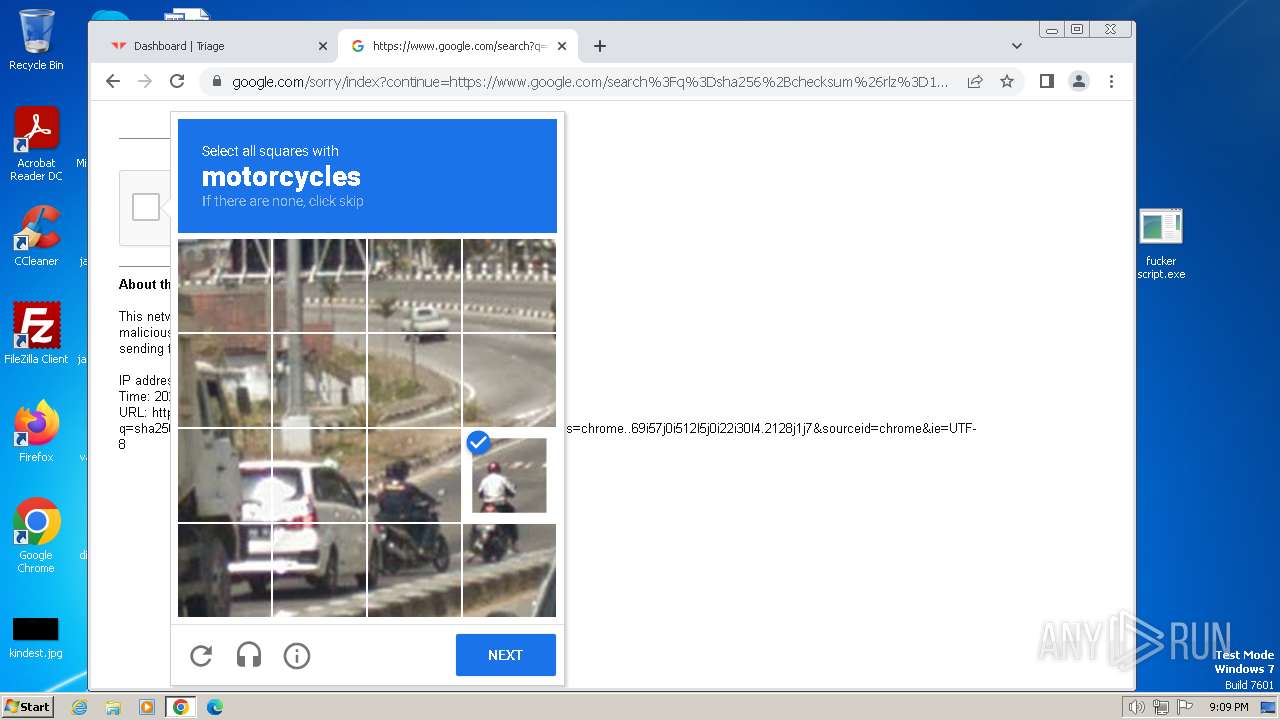Get an audio challenge via headphones icon
The image size is (1280, 720).
(x=249, y=655)
